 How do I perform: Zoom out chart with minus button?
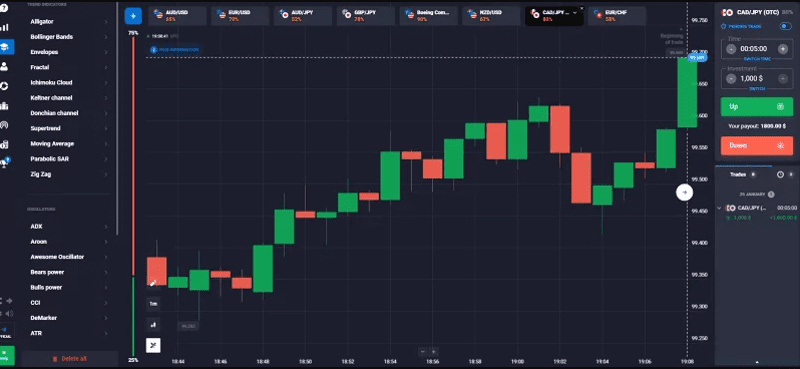[x=422, y=352]
